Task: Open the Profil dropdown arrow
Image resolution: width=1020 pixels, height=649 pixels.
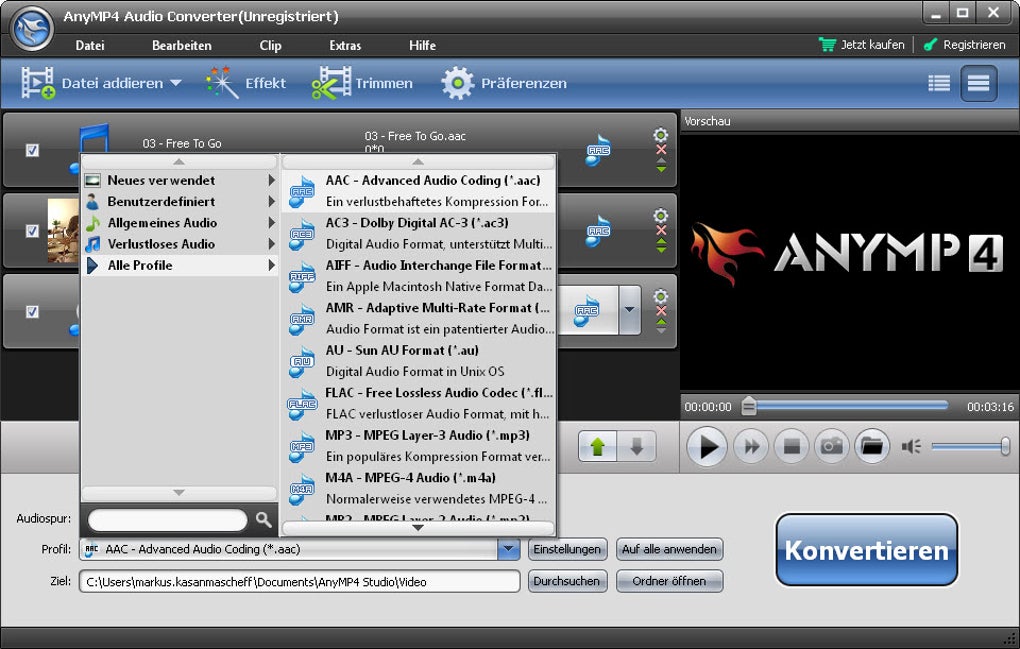Action: [x=508, y=549]
